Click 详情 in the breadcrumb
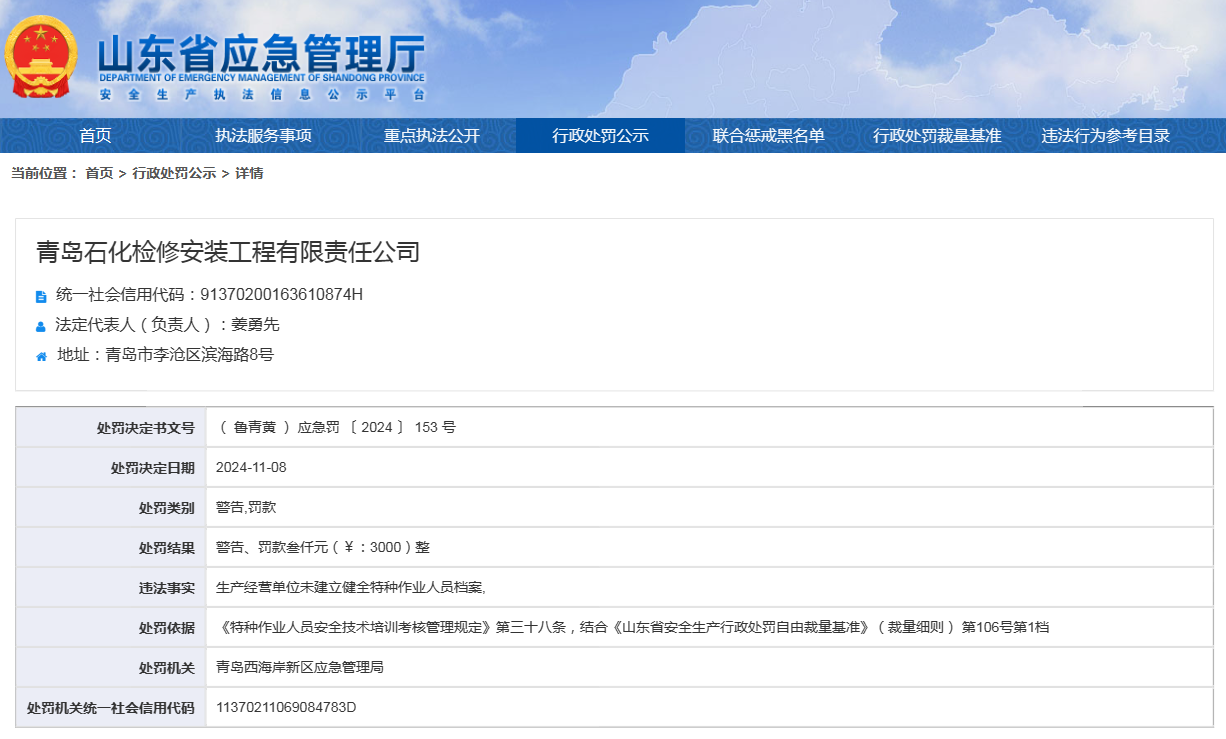This screenshot has height=739, width=1226. pos(249,173)
